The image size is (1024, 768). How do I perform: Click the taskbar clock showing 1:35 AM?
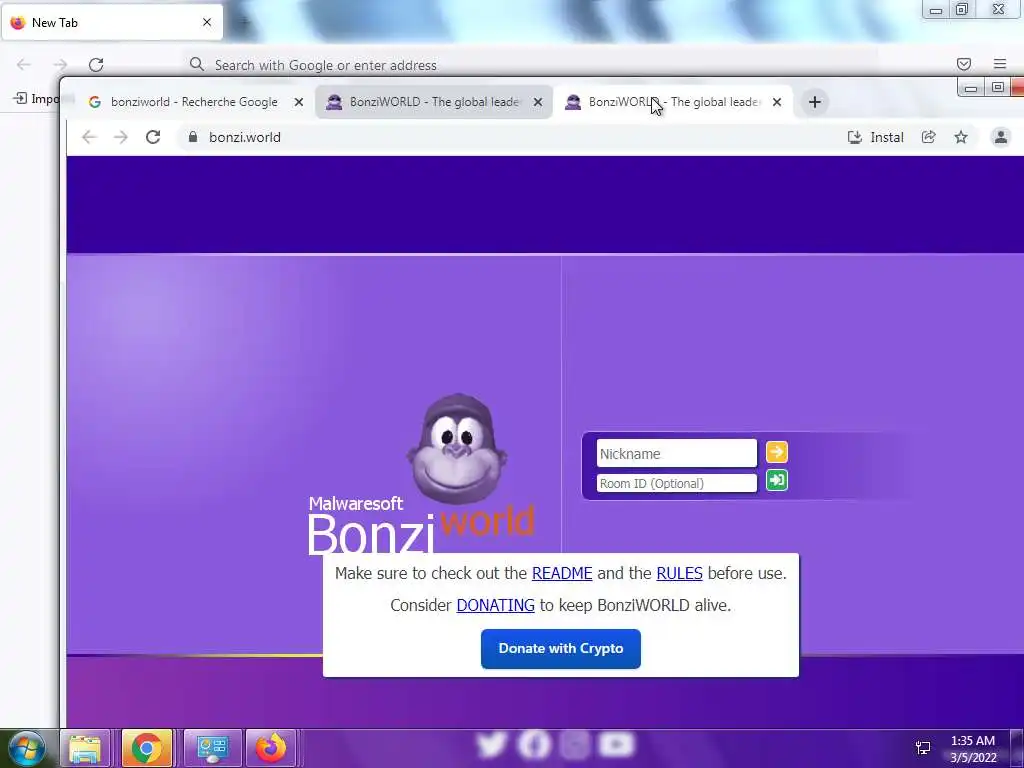pyautogui.click(x=973, y=749)
